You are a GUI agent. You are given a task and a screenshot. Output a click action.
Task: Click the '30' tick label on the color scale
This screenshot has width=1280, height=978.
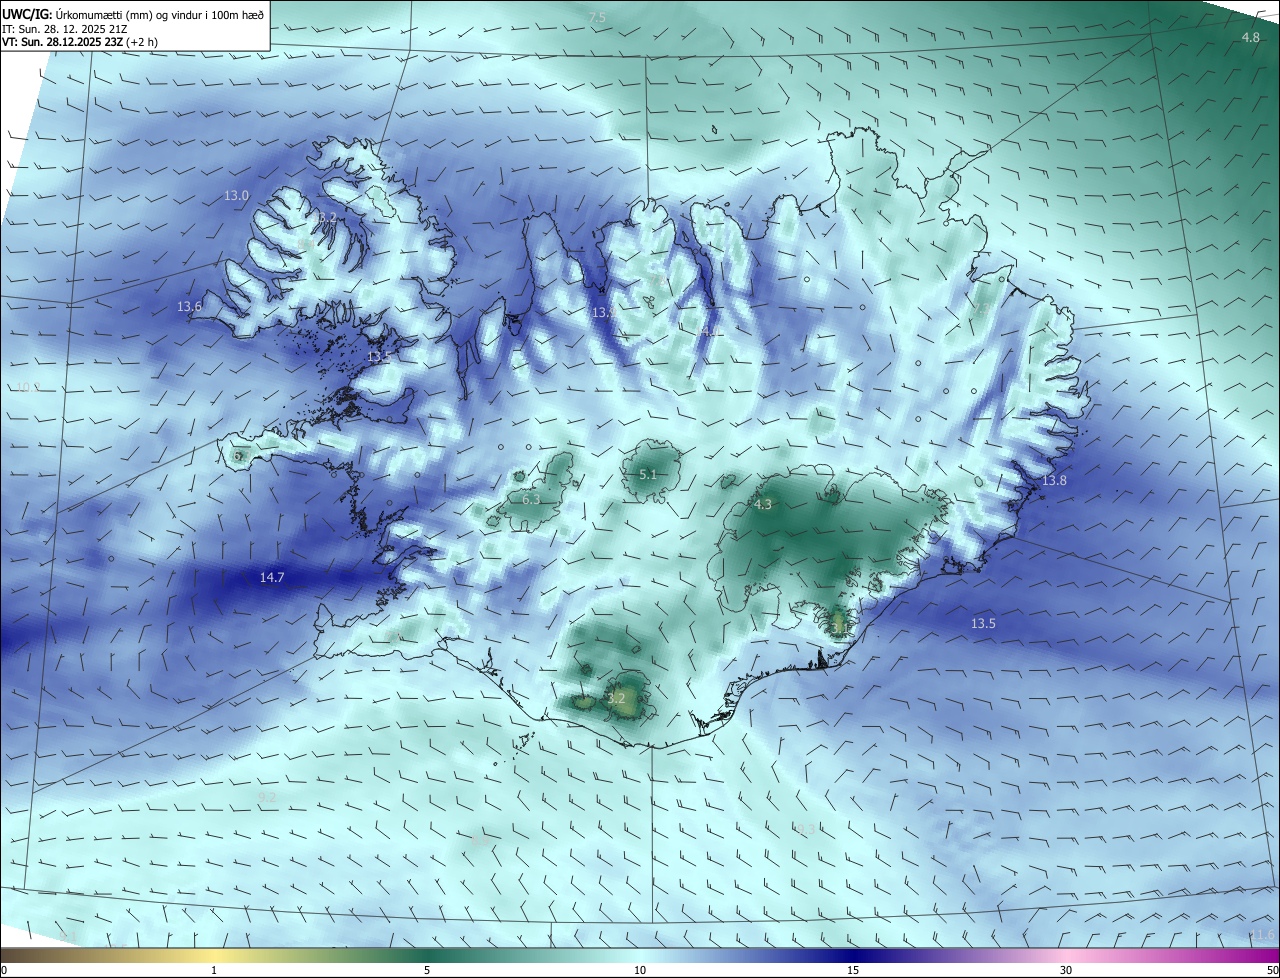coord(1066,970)
